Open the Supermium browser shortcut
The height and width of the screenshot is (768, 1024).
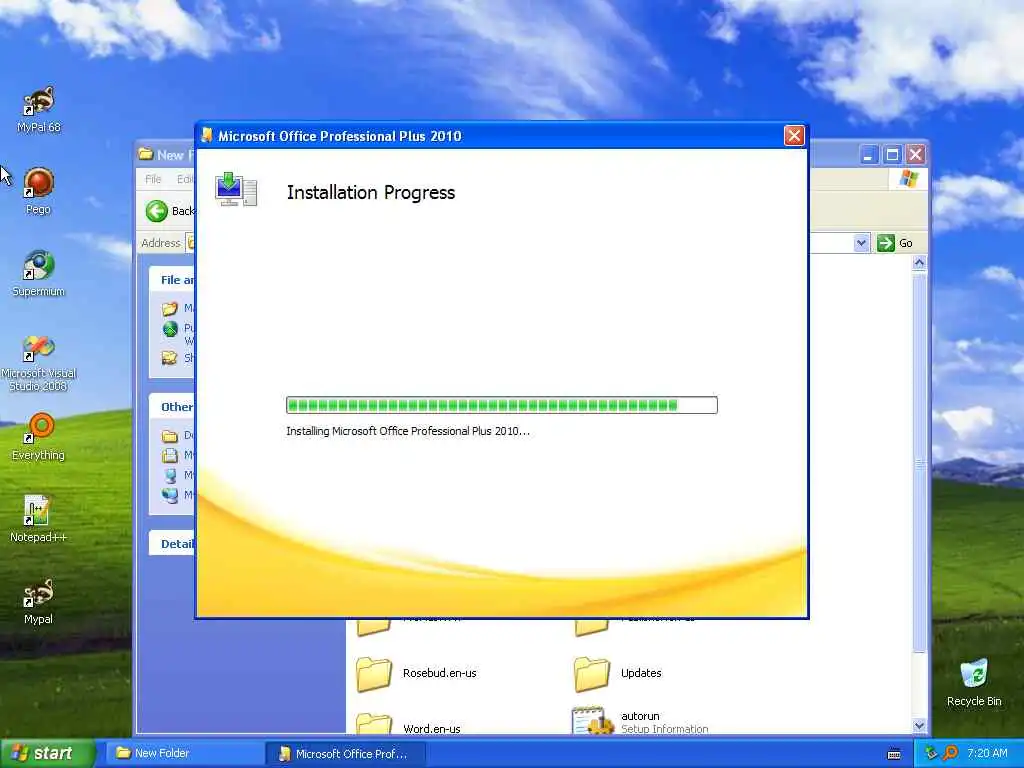point(39,273)
